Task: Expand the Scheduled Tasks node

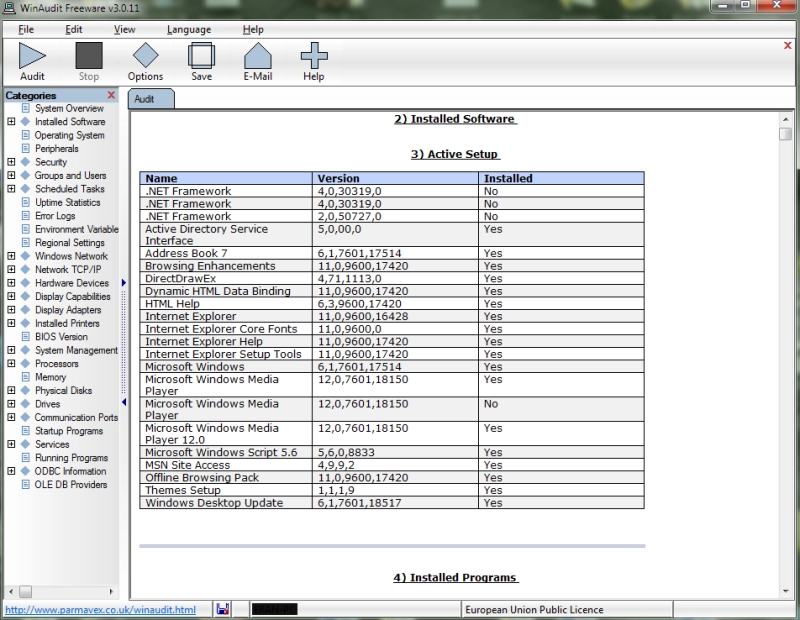Action: [x=11, y=189]
